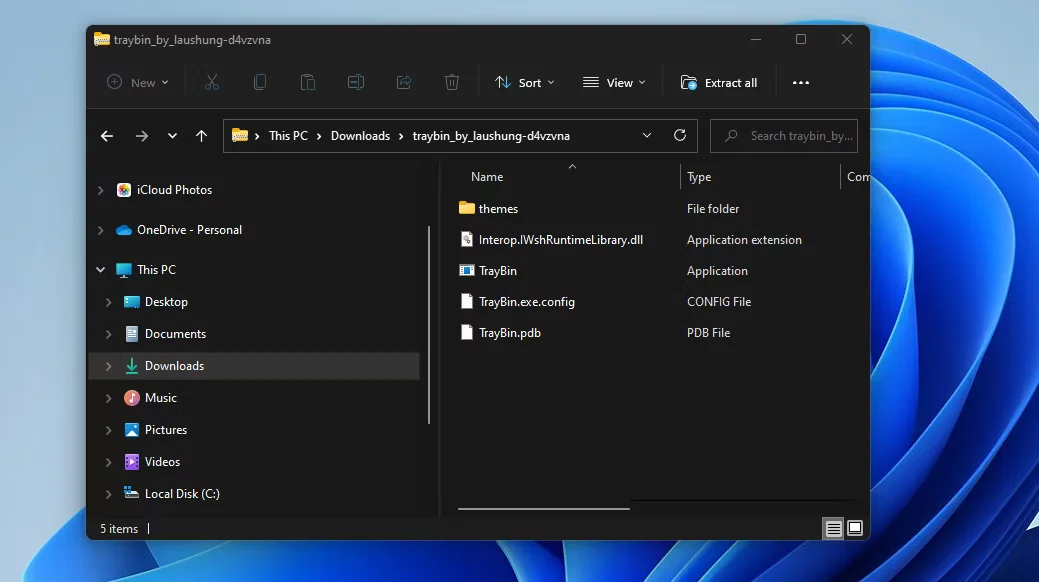This screenshot has width=1039, height=582.
Task: Click the Copy icon in the toolbar
Action: point(259,82)
